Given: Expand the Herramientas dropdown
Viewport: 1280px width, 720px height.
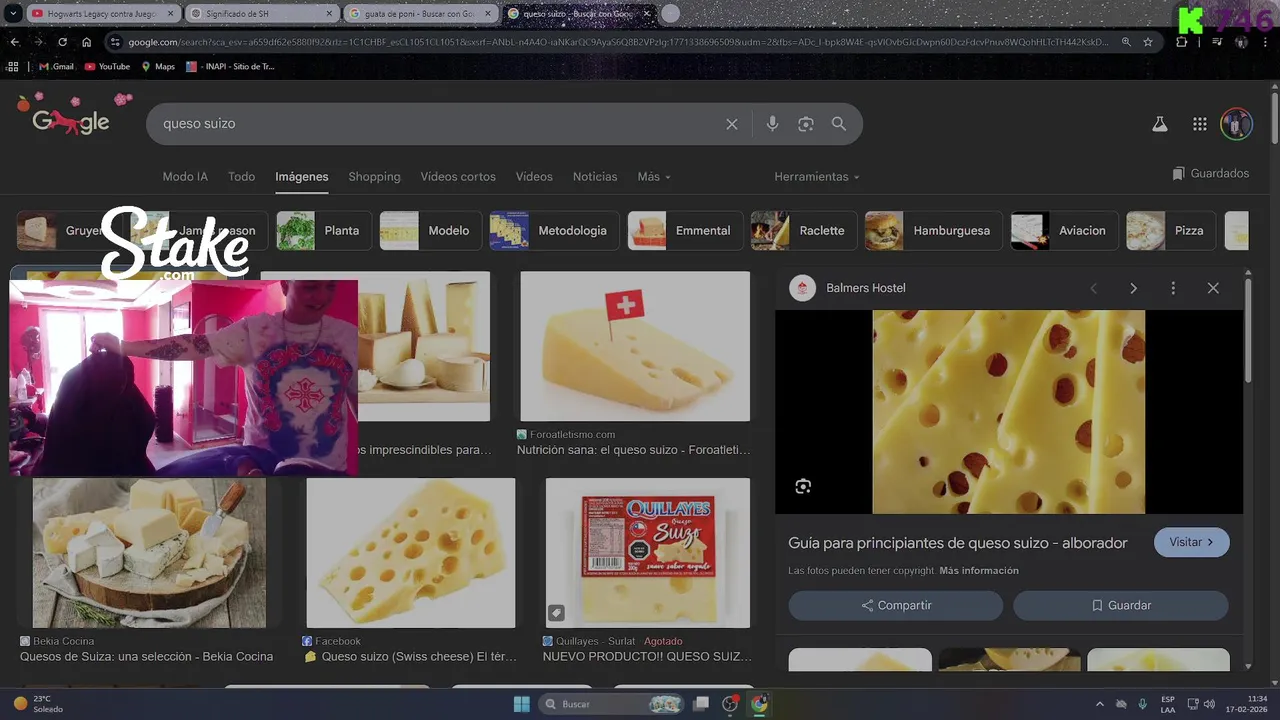Looking at the screenshot, I should [817, 177].
